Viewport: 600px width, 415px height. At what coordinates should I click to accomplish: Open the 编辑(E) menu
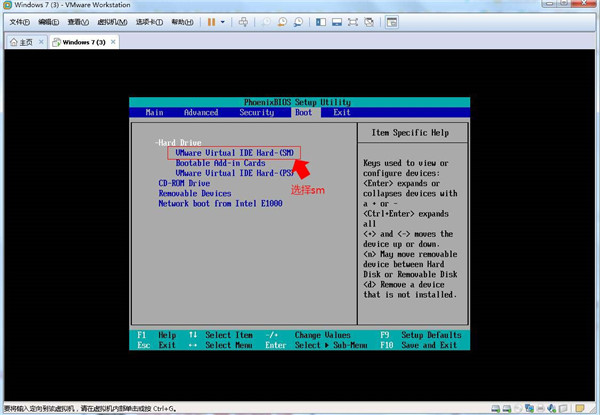click(x=49, y=22)
